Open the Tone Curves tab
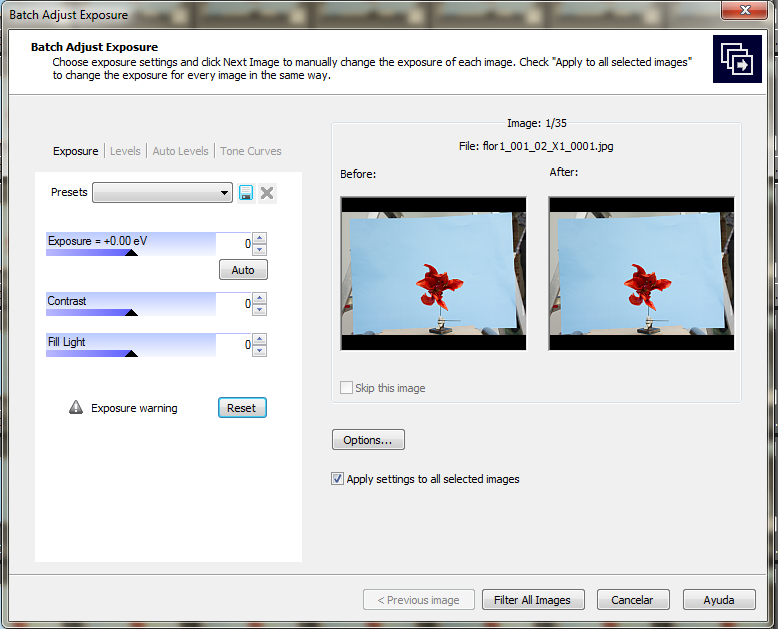Image resolution: width=778 pixels, height=629 pixels. point(251,151)
